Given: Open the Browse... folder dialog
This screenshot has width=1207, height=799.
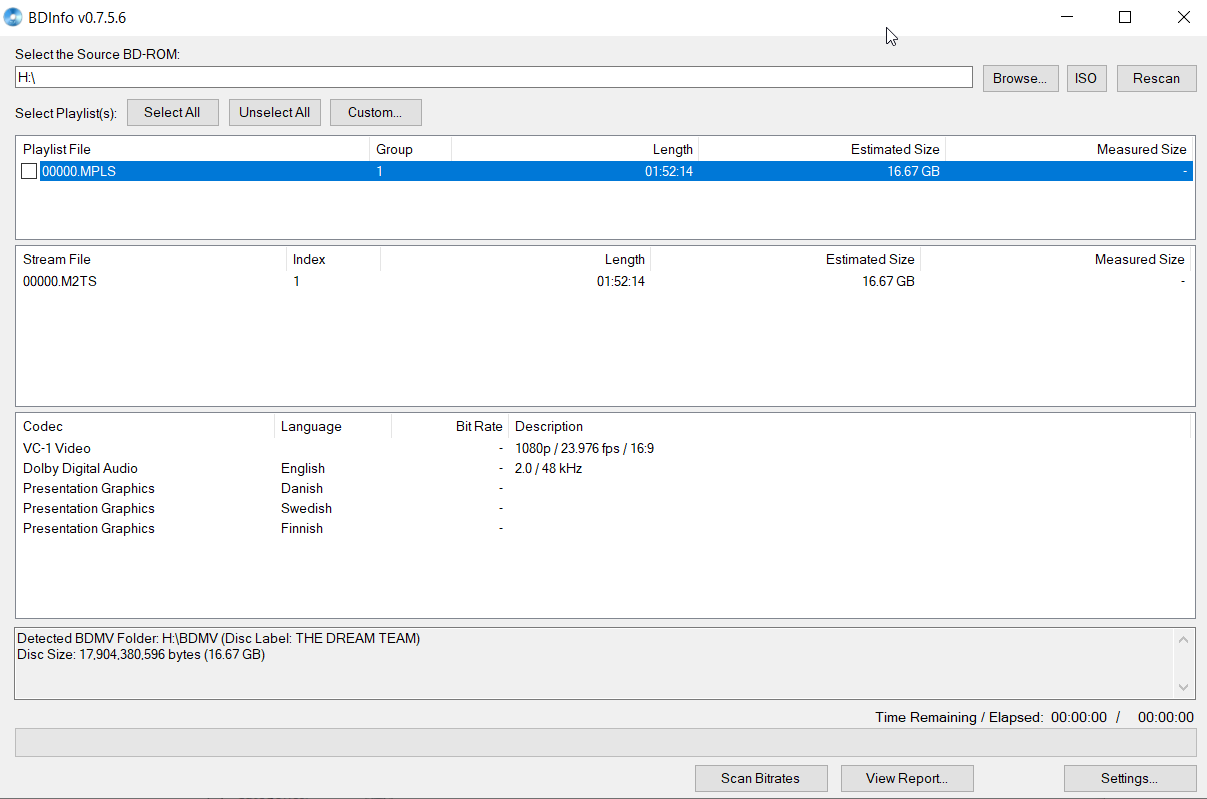Looking at the screenshot, I should (x=1020, y=78).
